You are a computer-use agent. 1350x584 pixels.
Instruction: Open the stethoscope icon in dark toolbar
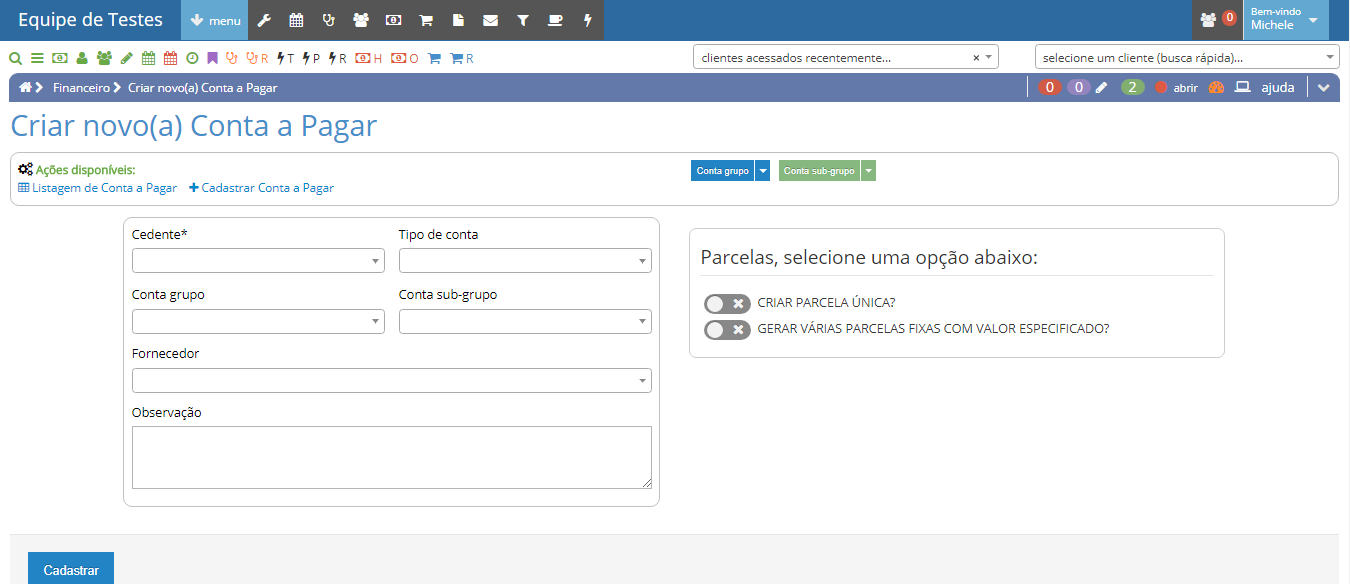pos(328,20)
